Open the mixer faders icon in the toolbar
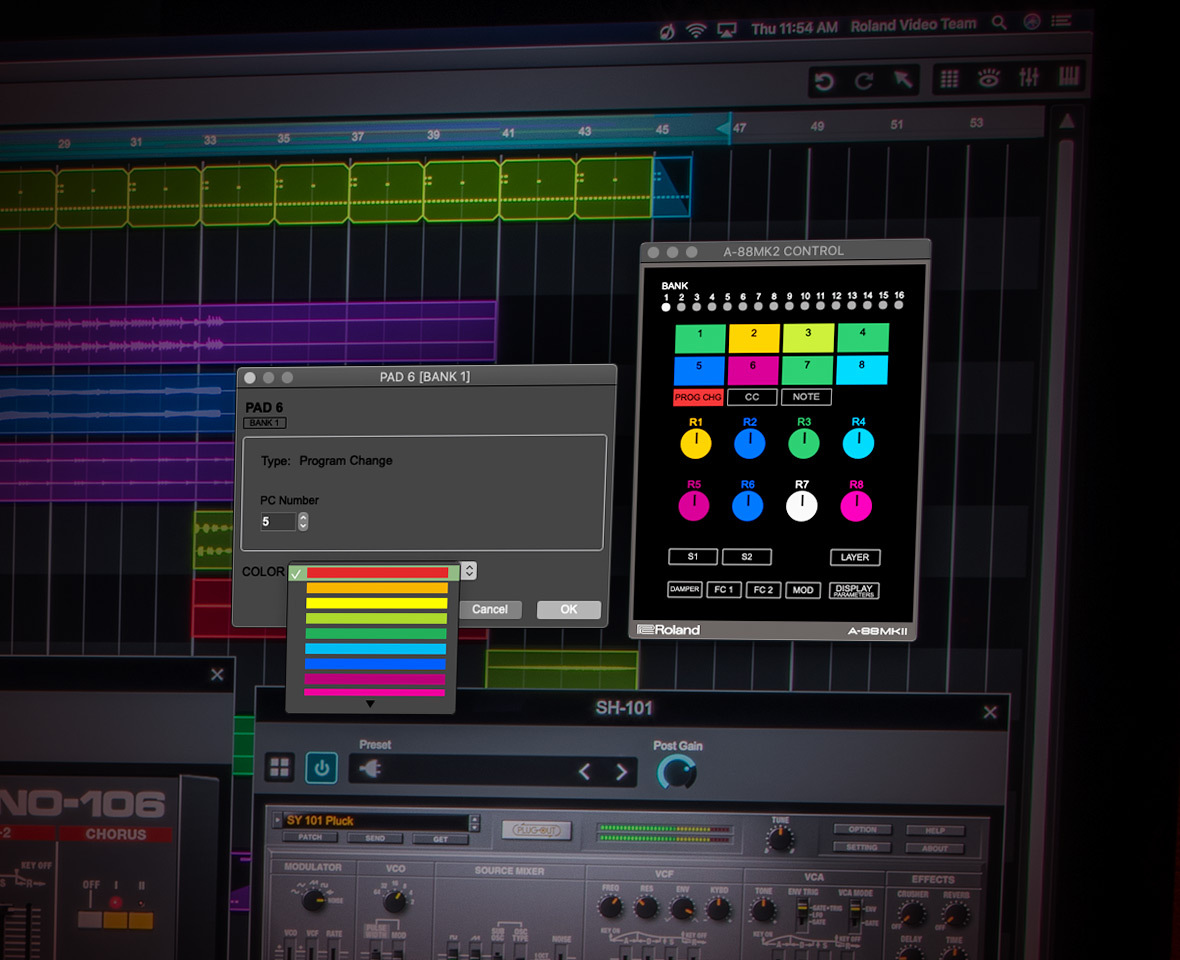 (x=1028, y=79)
